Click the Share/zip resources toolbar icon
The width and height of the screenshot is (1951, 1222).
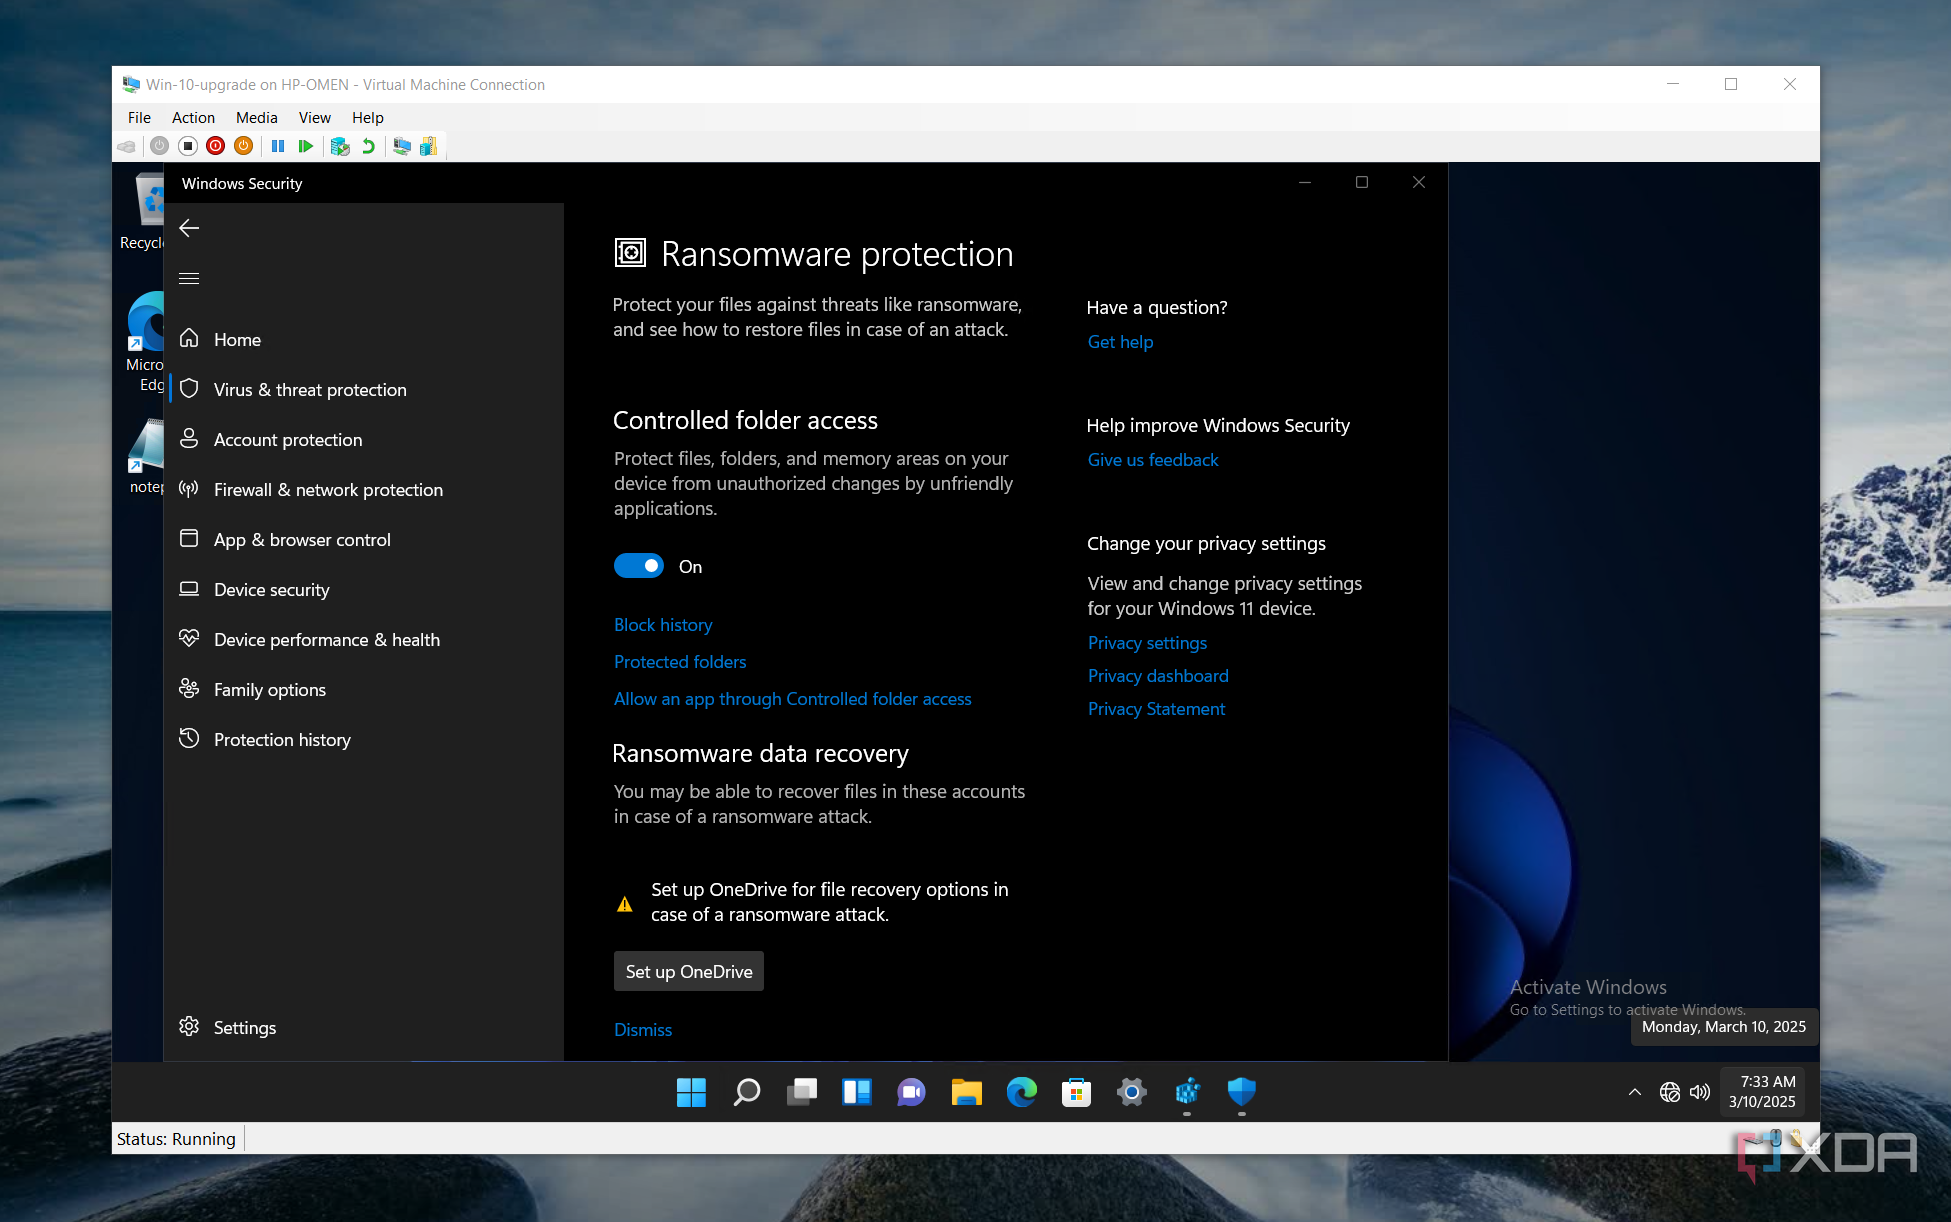point(428,146)
